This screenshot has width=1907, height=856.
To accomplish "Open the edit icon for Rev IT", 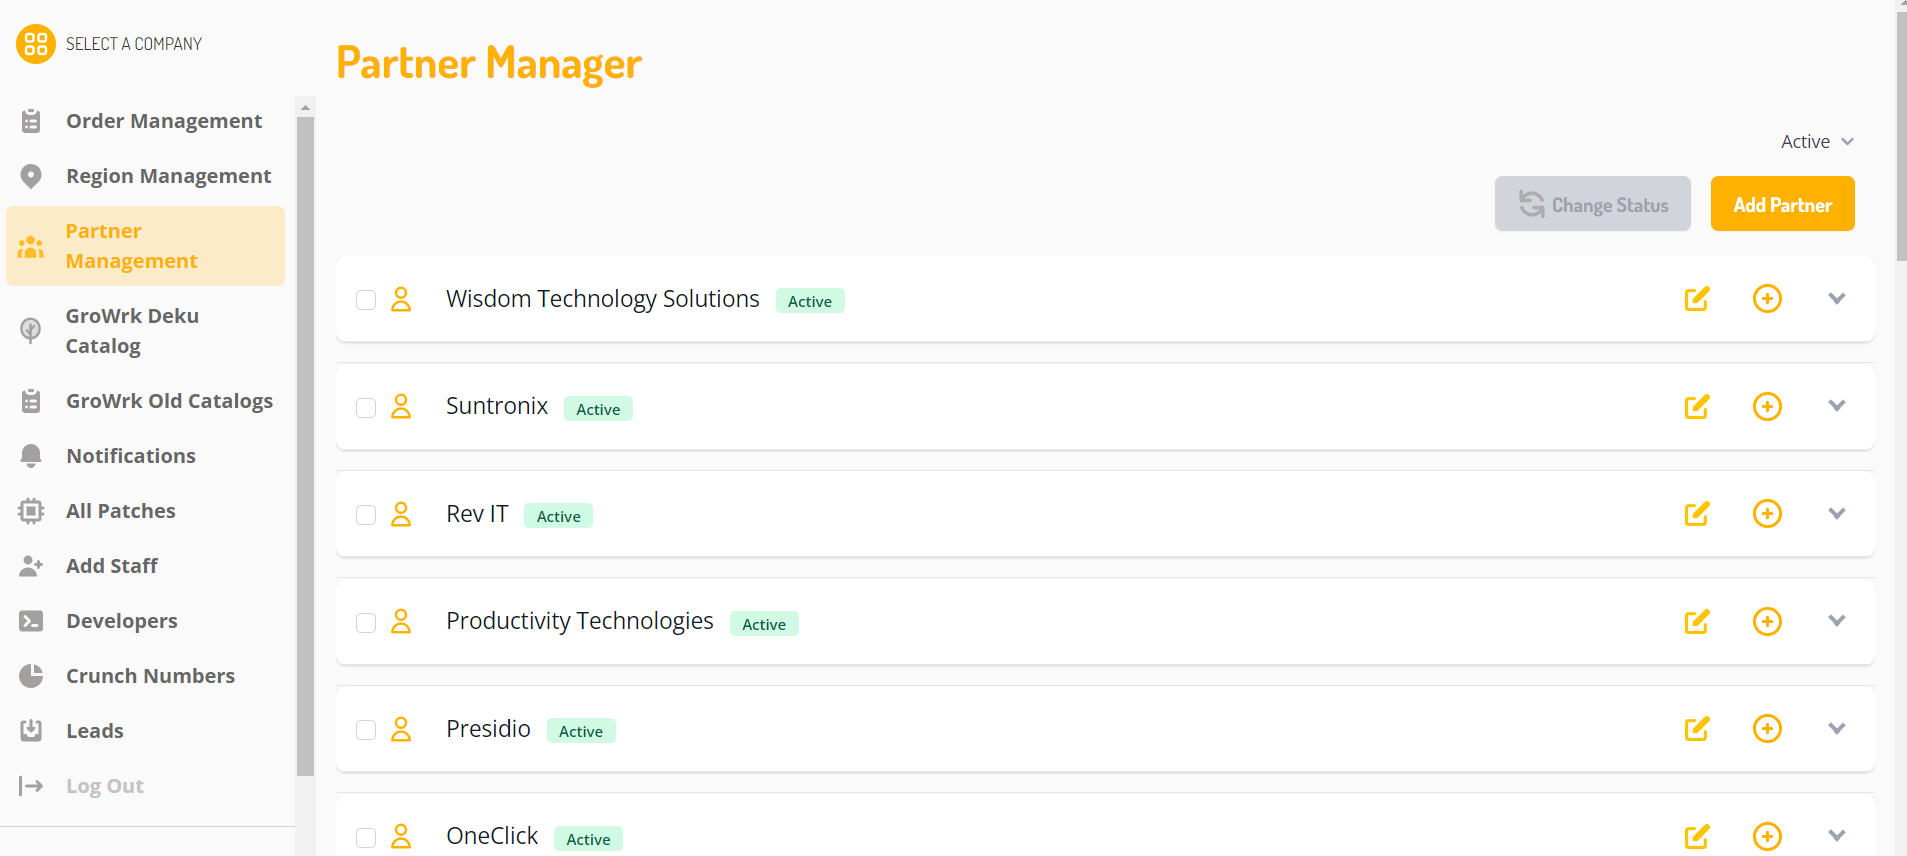I will [x=1696, y=514].
